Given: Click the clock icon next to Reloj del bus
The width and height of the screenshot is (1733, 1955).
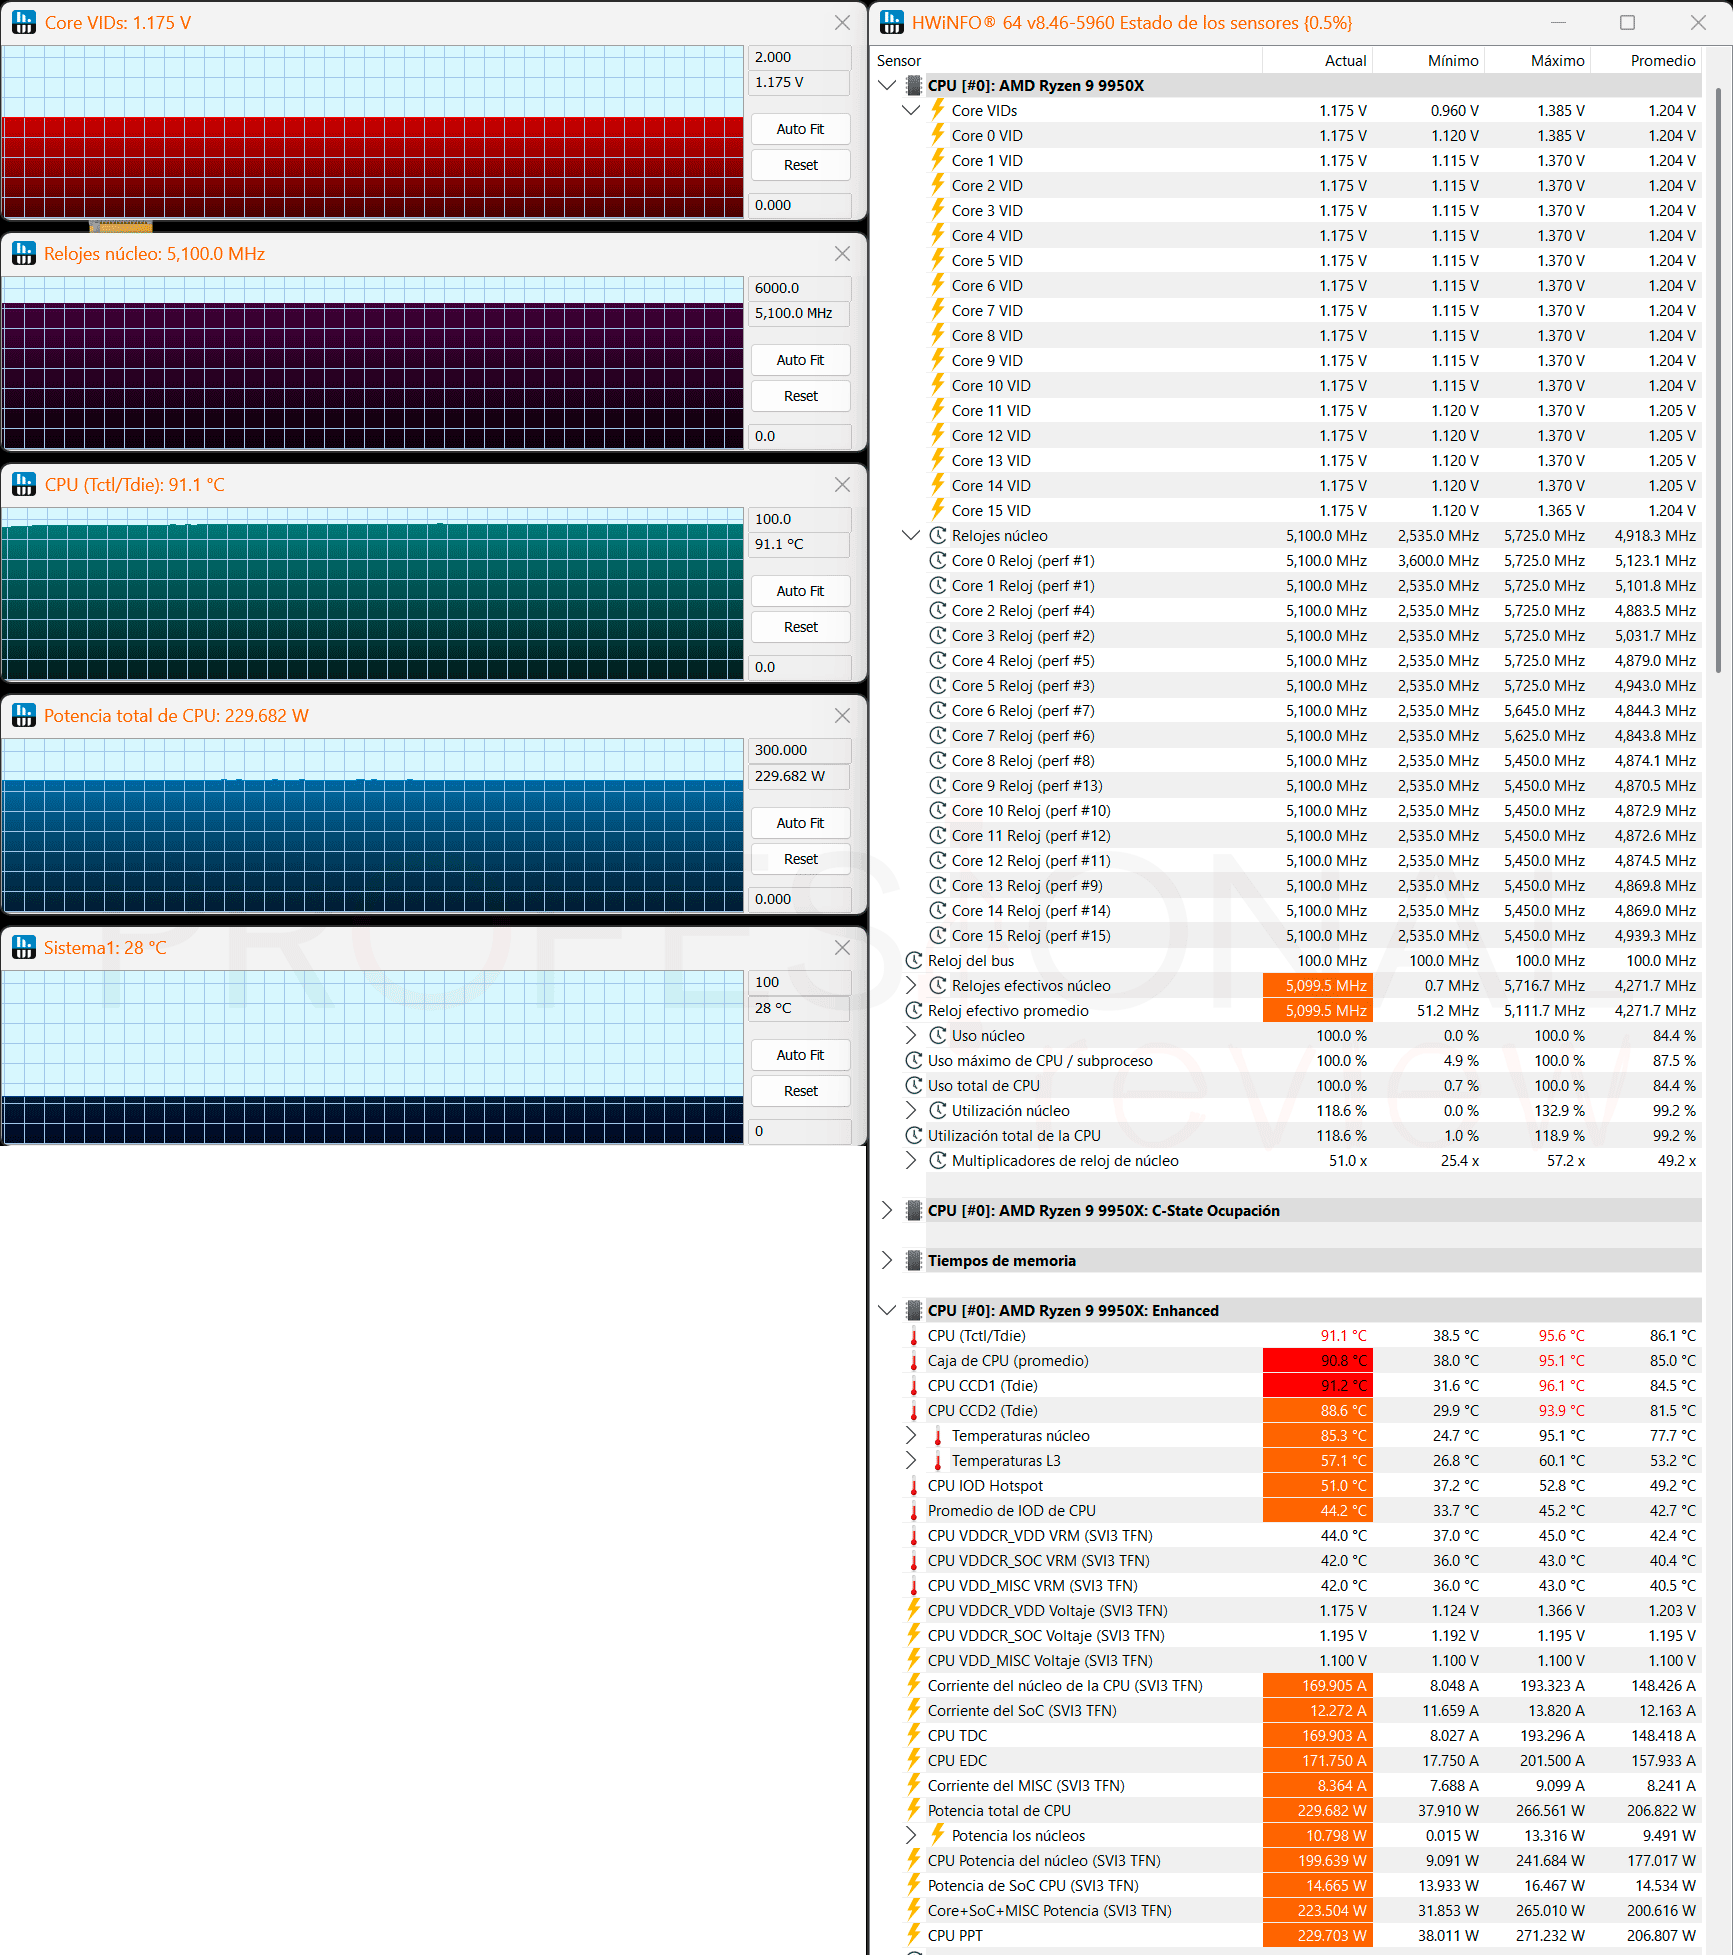Looking at the screenshot, I should click(x=914, y=960).
